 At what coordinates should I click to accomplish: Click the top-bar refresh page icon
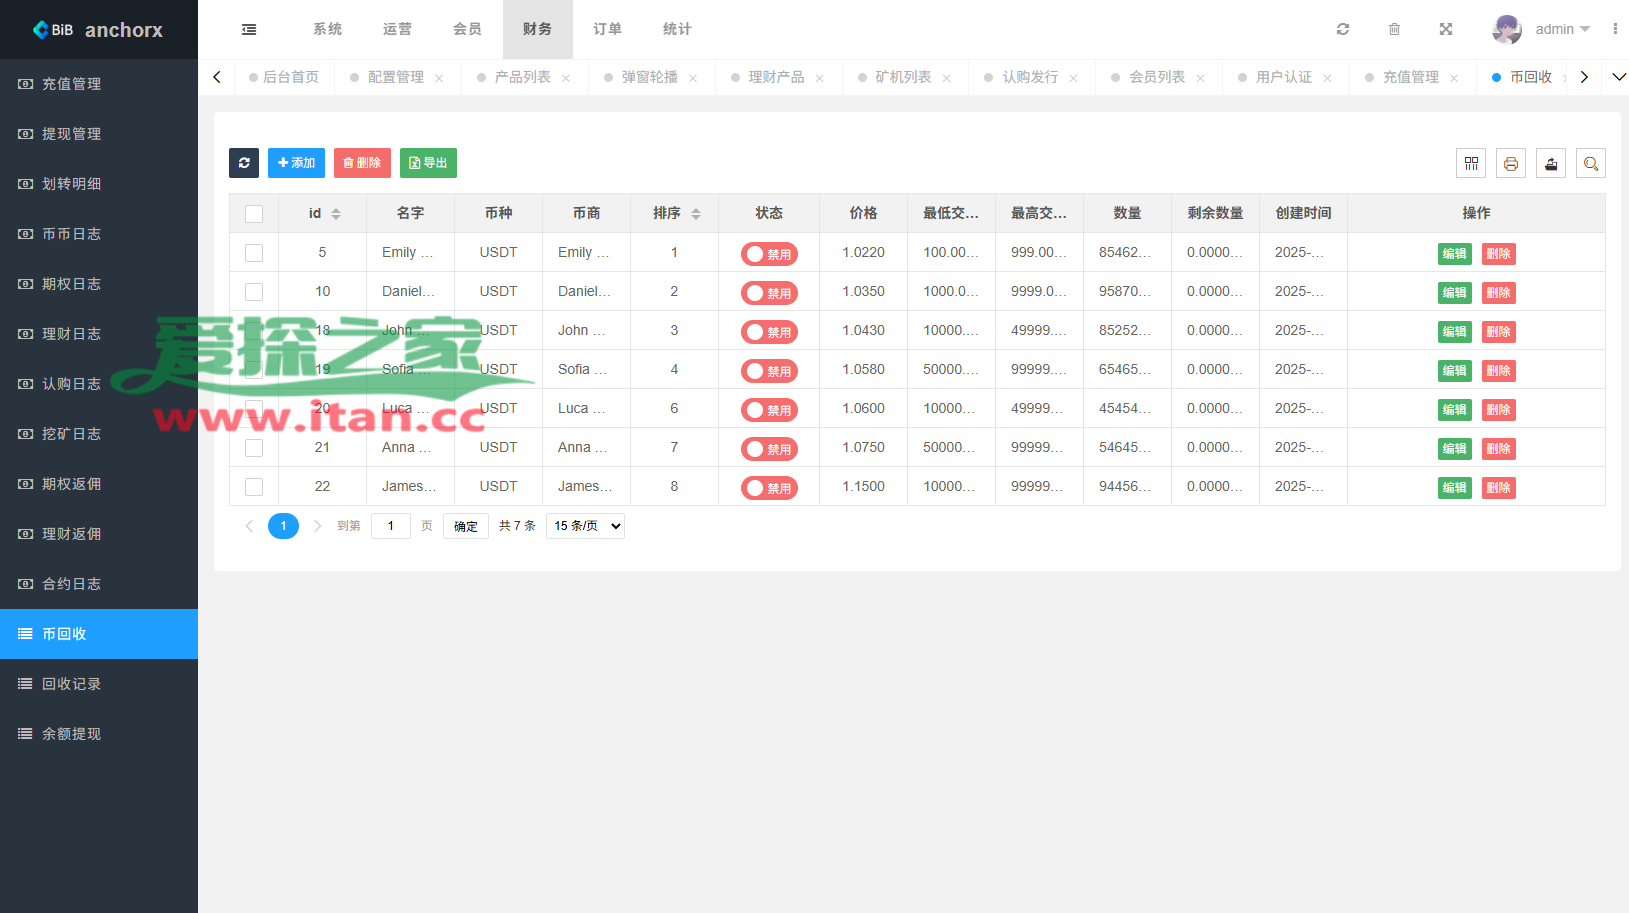1343,30
